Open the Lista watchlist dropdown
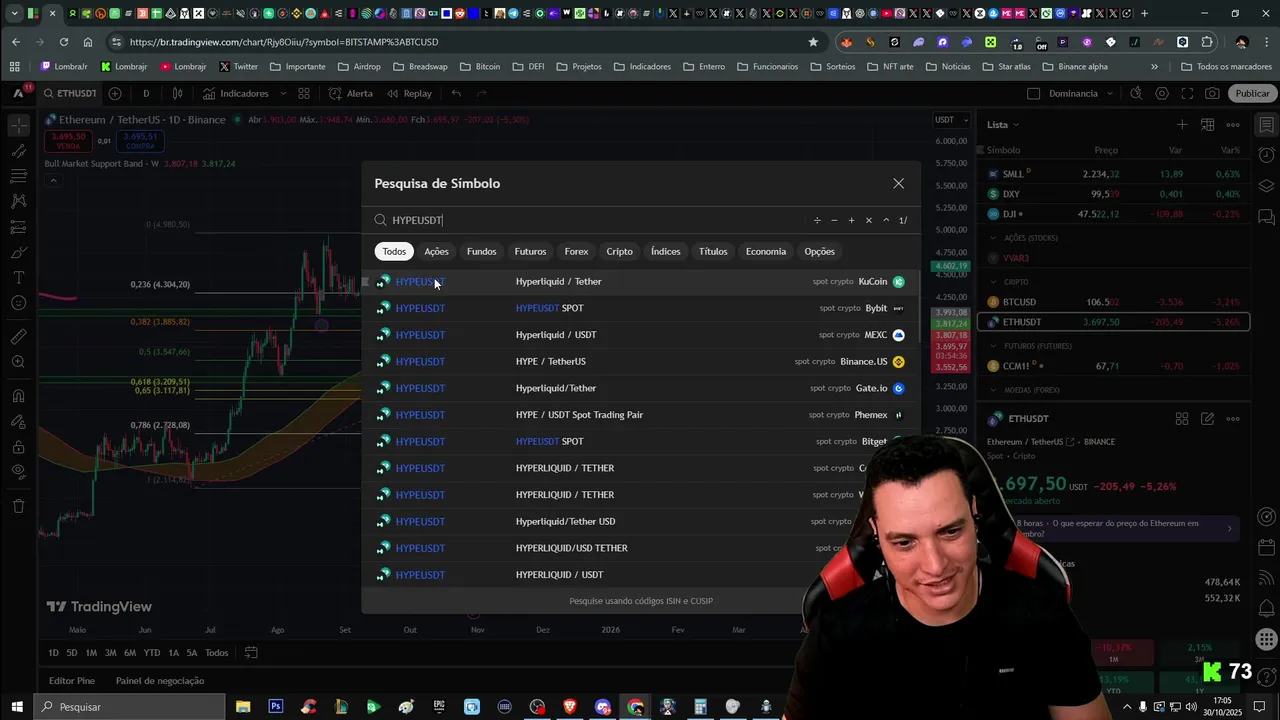 point(1003,125)
